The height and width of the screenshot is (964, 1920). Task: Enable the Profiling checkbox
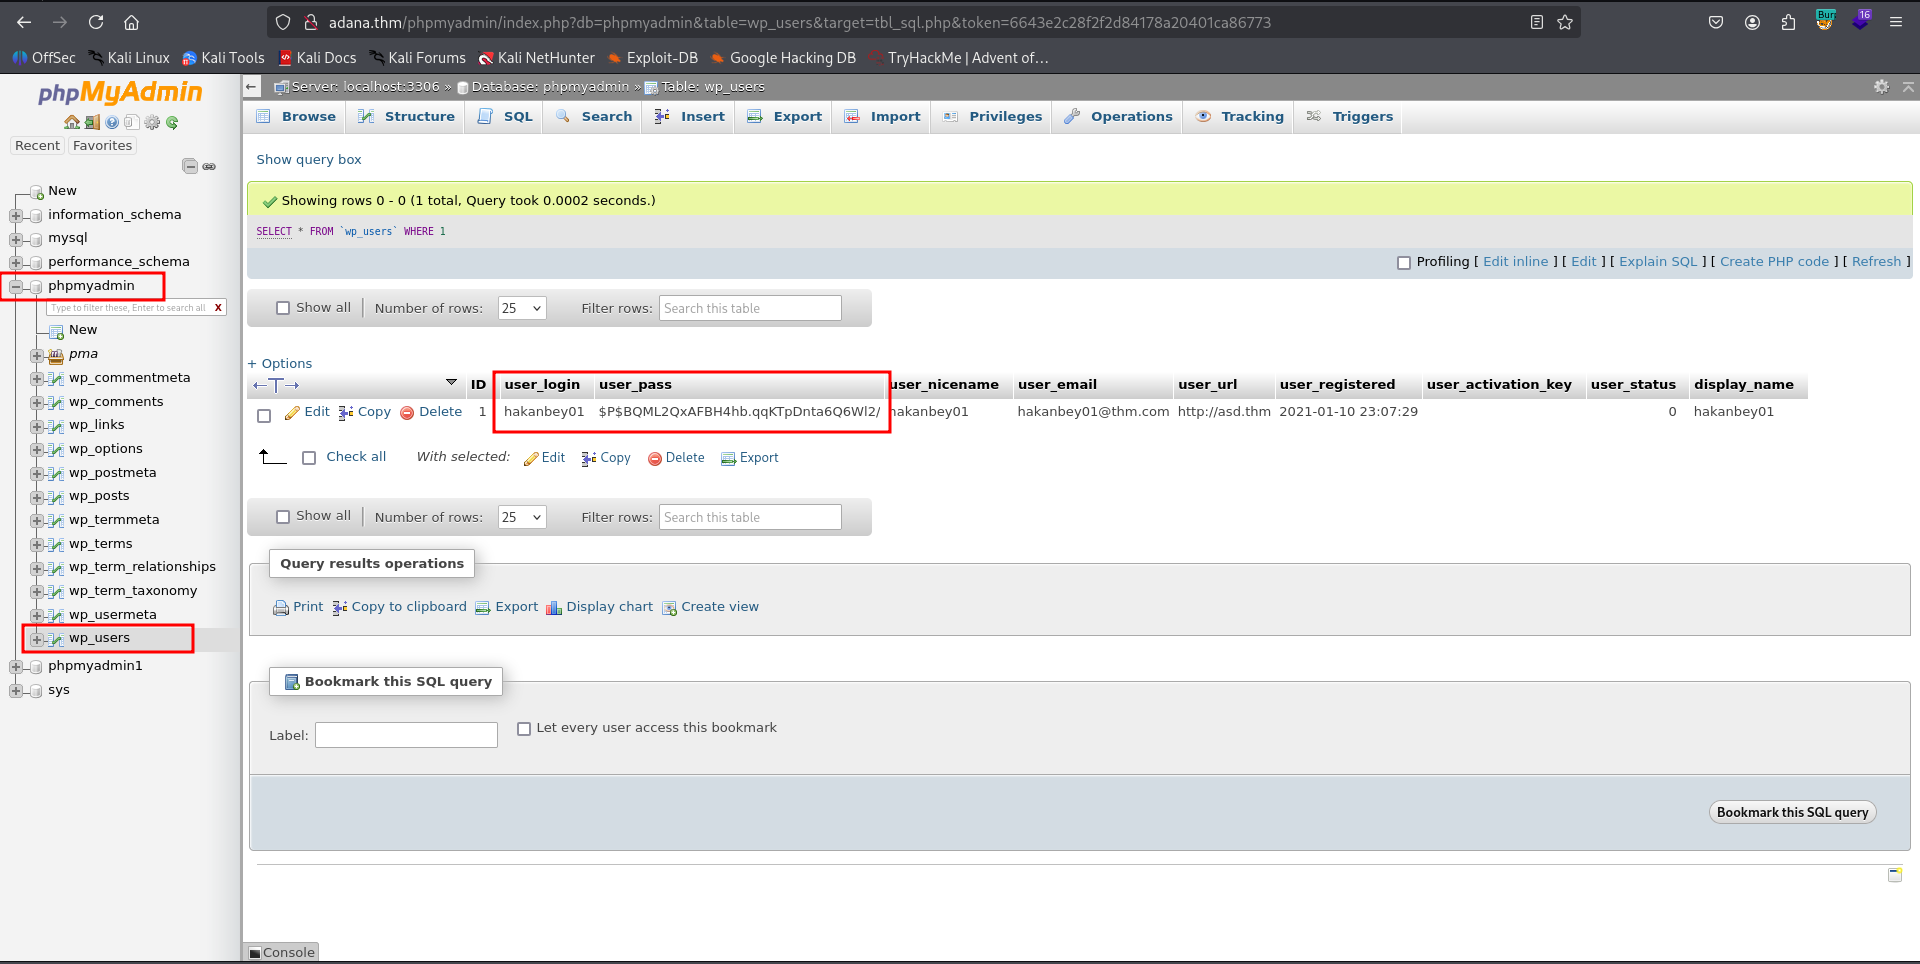pos(1404,262)
